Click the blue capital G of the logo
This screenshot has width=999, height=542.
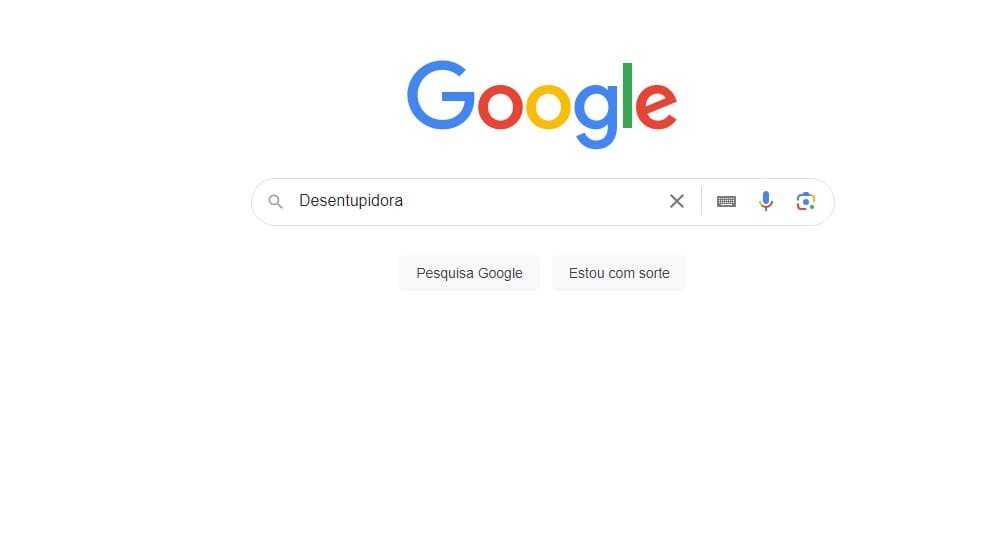440,95
